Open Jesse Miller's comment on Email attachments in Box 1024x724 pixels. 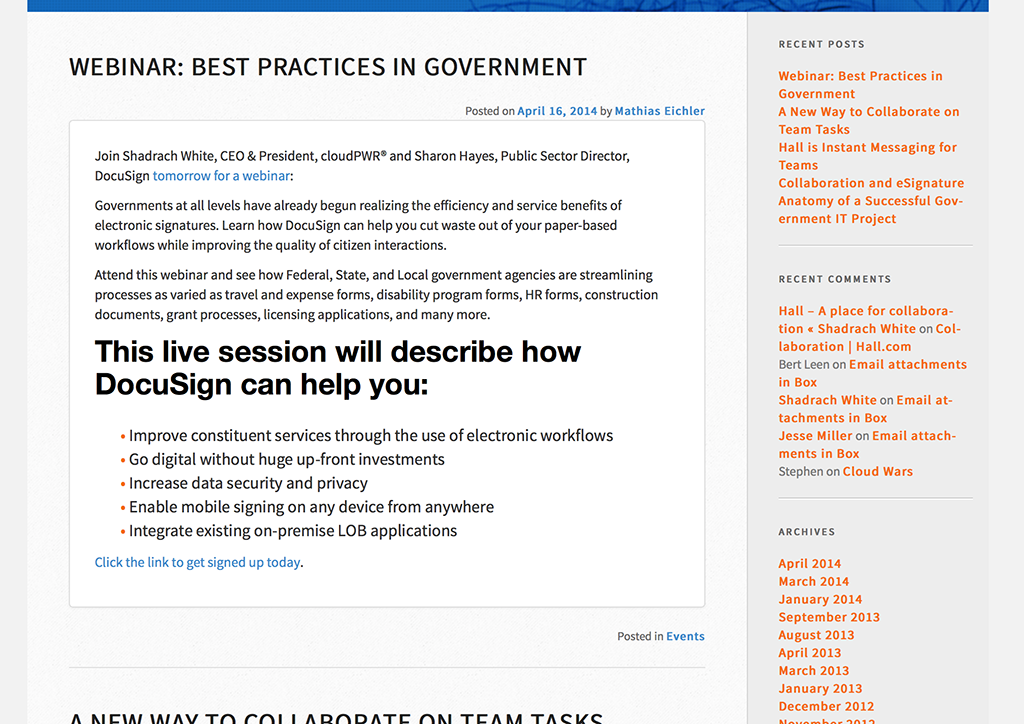(867, 445)
